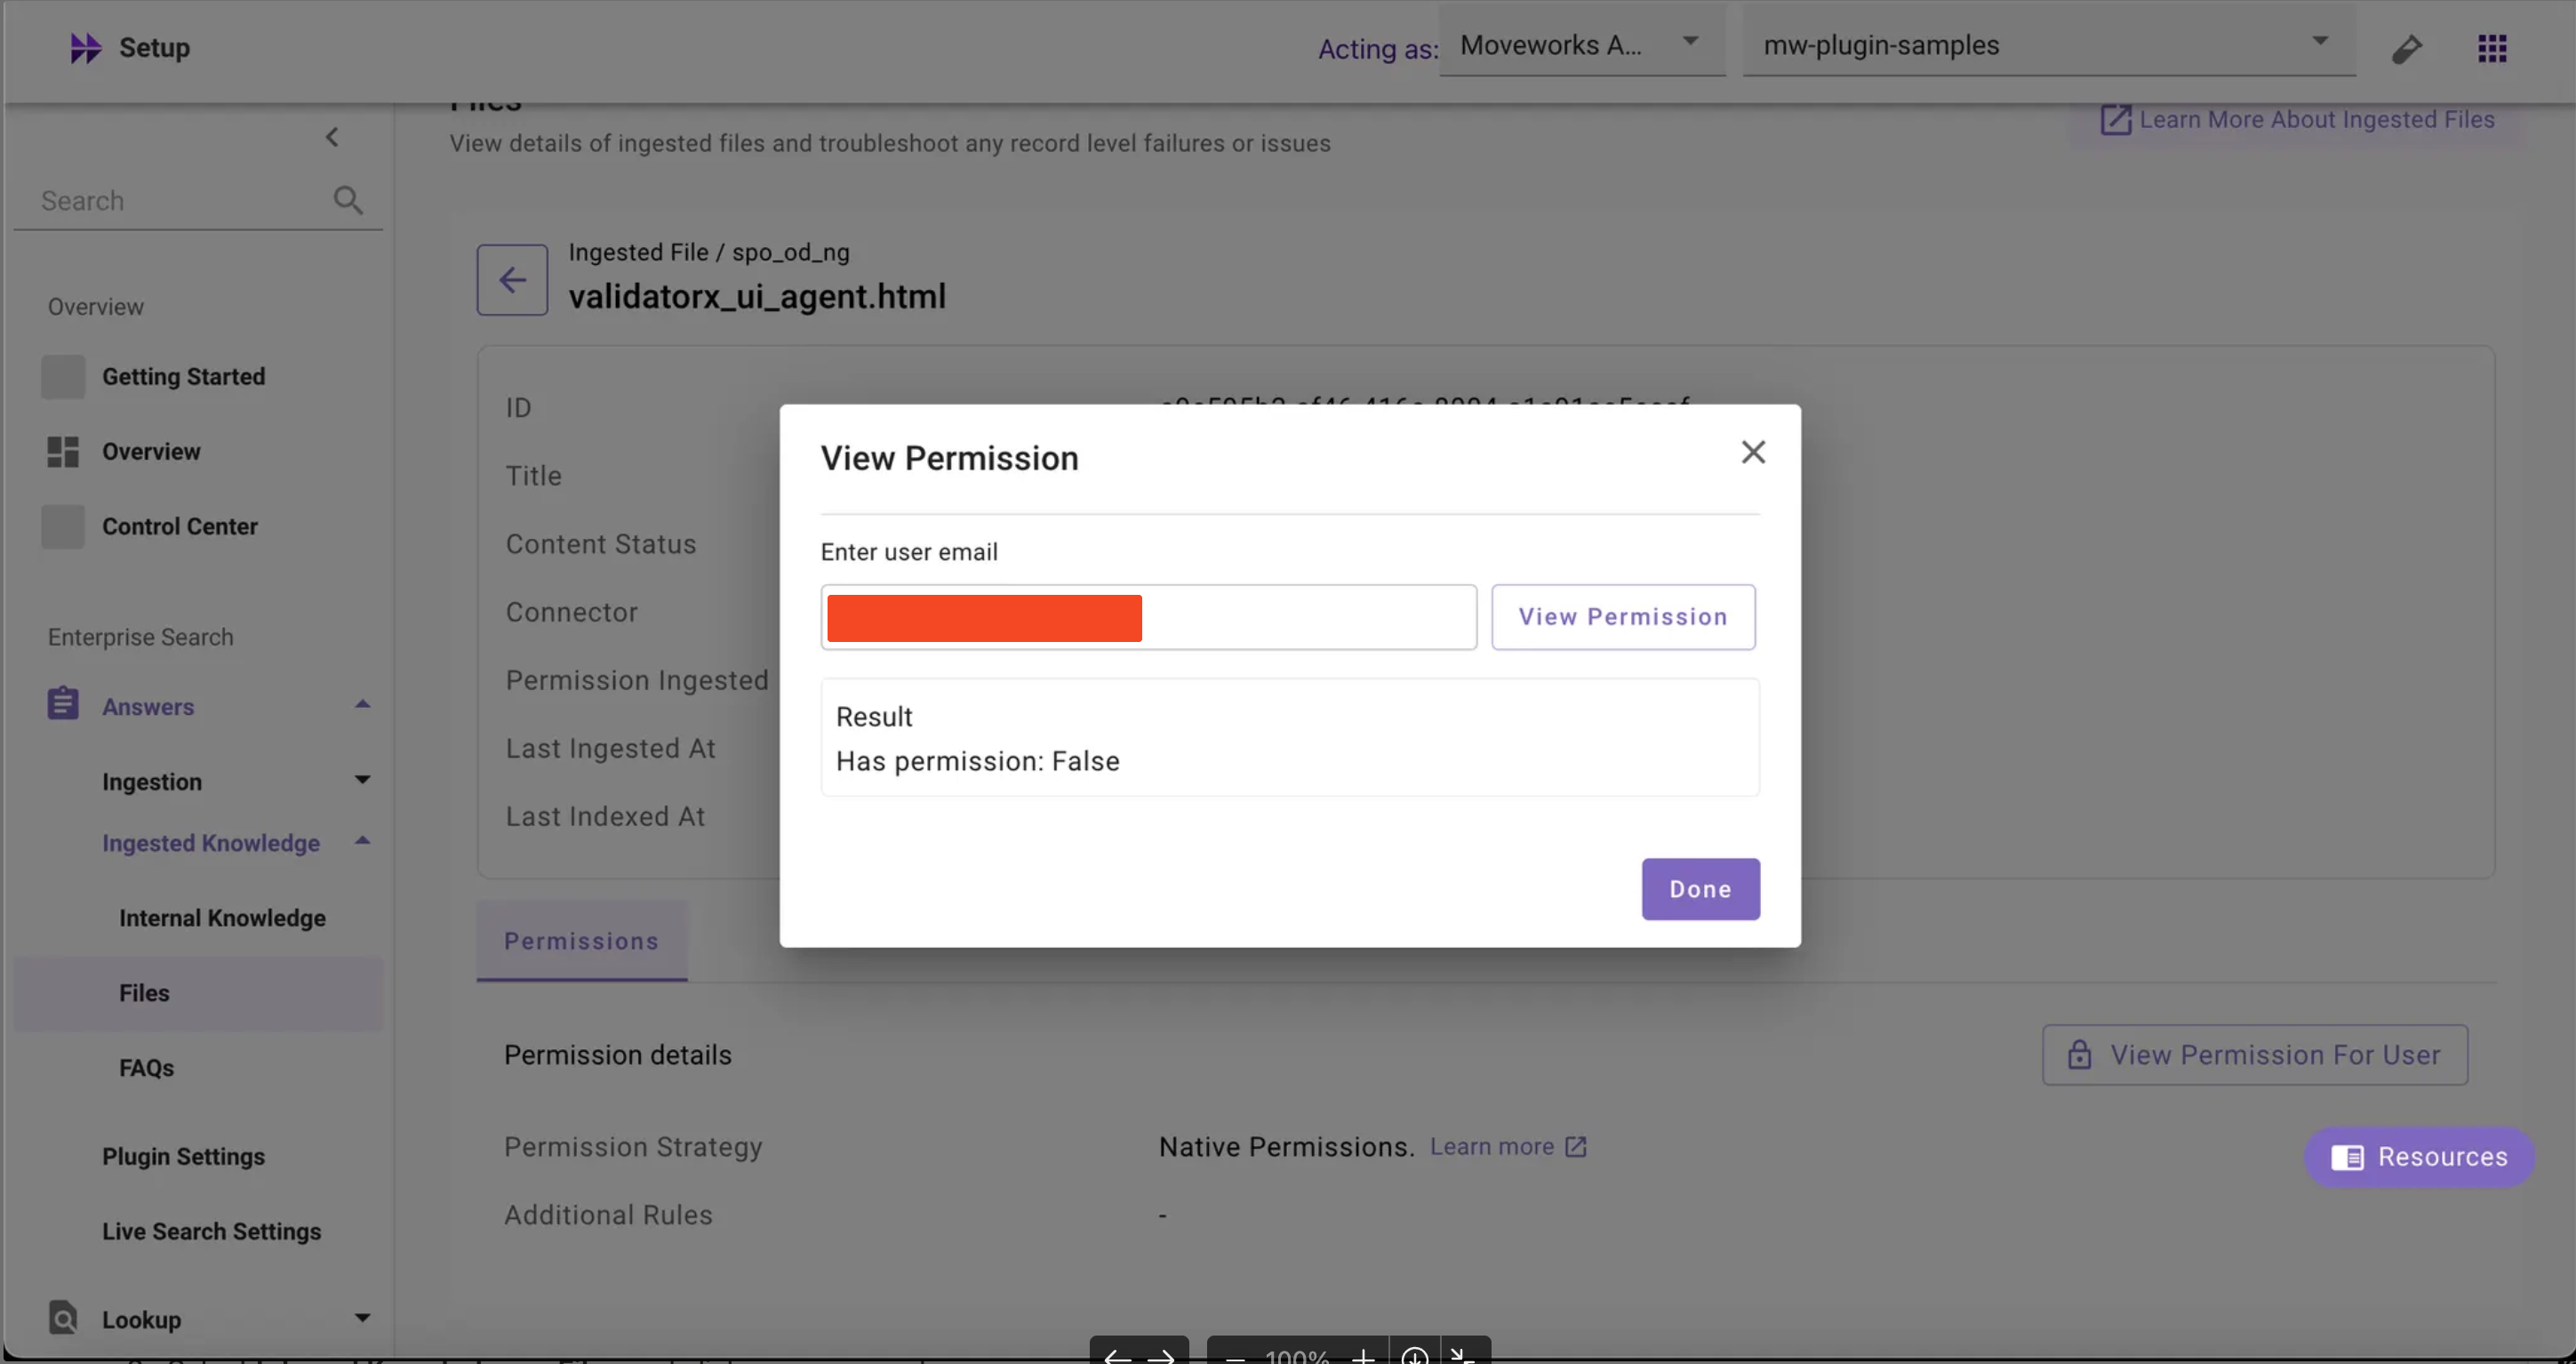Open FAQs in the sidebar
Screen dimensions: 2576x1364
pyautogui.click(x=146, y=1068)
